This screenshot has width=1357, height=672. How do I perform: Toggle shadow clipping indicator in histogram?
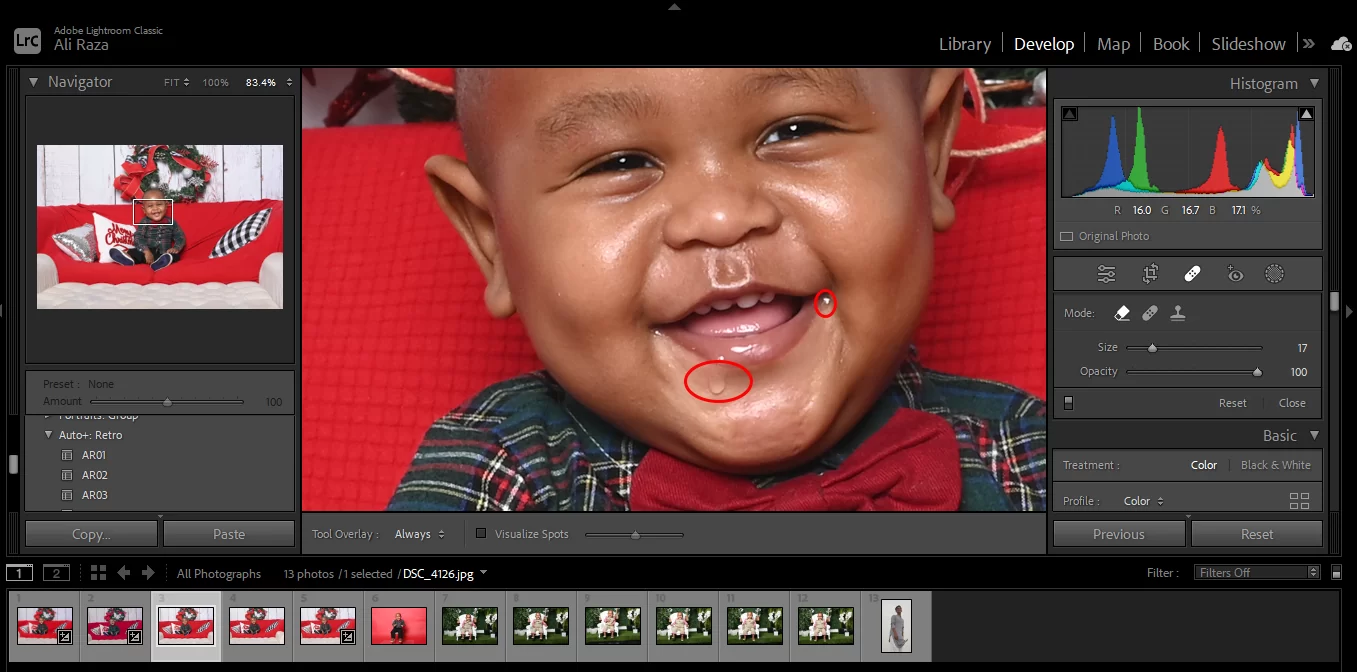tap(1070, 115)
